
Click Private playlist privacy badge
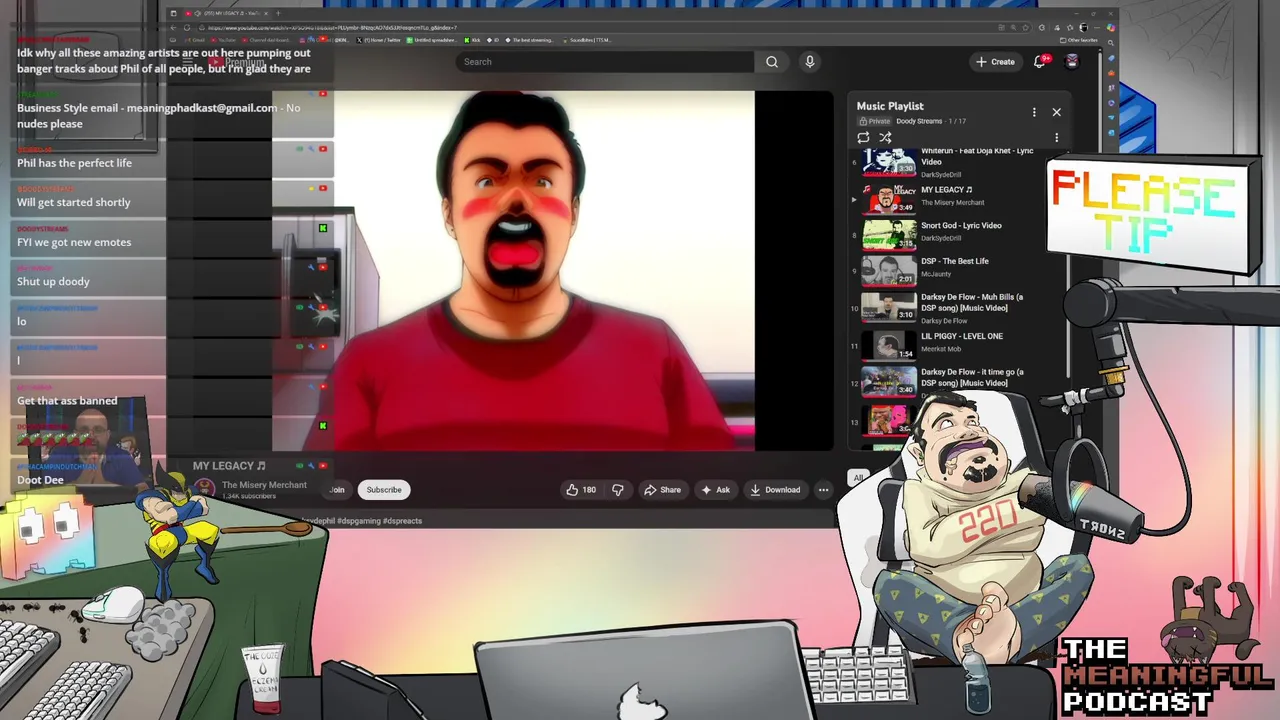(x=874, y=121)
